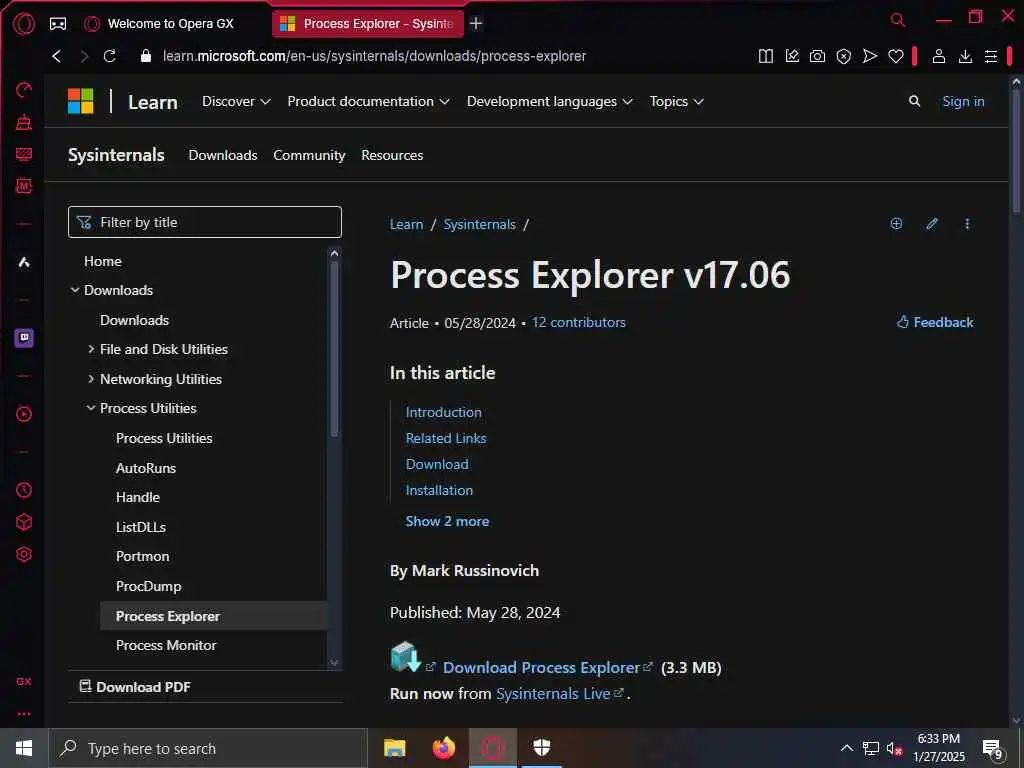Image resolution: width=1024 pixels, height=768 pixels.
Task: Click the Filter by title input
Action: (x=204, y=222)
